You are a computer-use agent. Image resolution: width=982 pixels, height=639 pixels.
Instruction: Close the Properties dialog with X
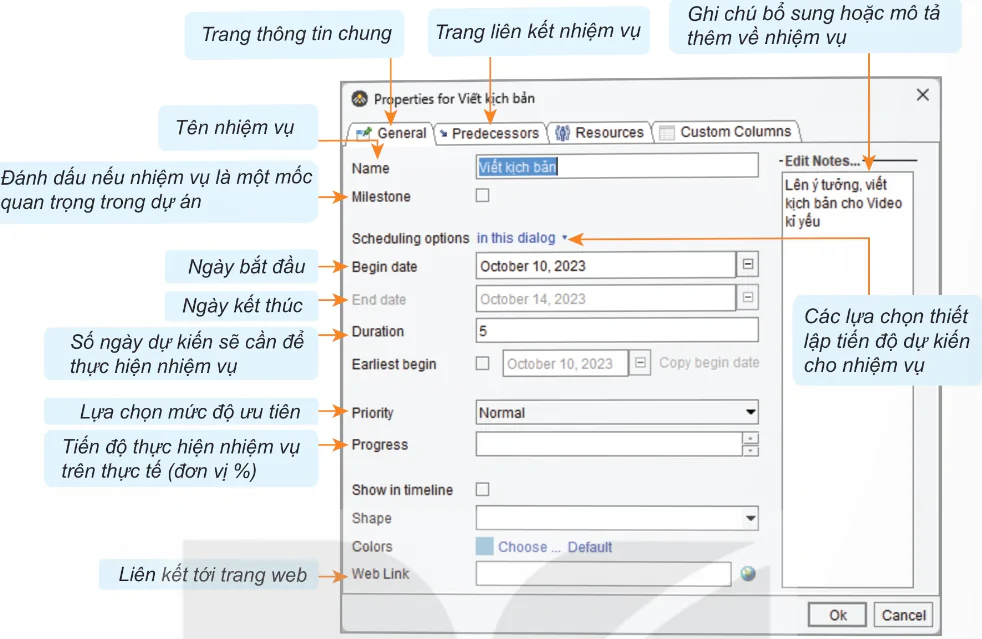click(922, 95)
